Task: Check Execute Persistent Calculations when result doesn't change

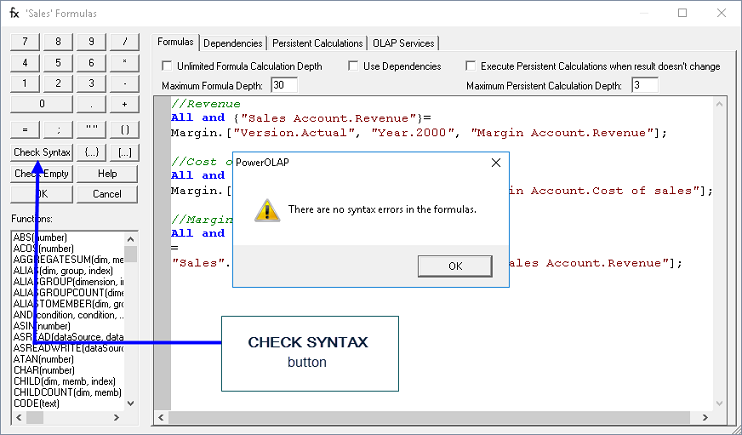Action: click(x=472, y=67)
